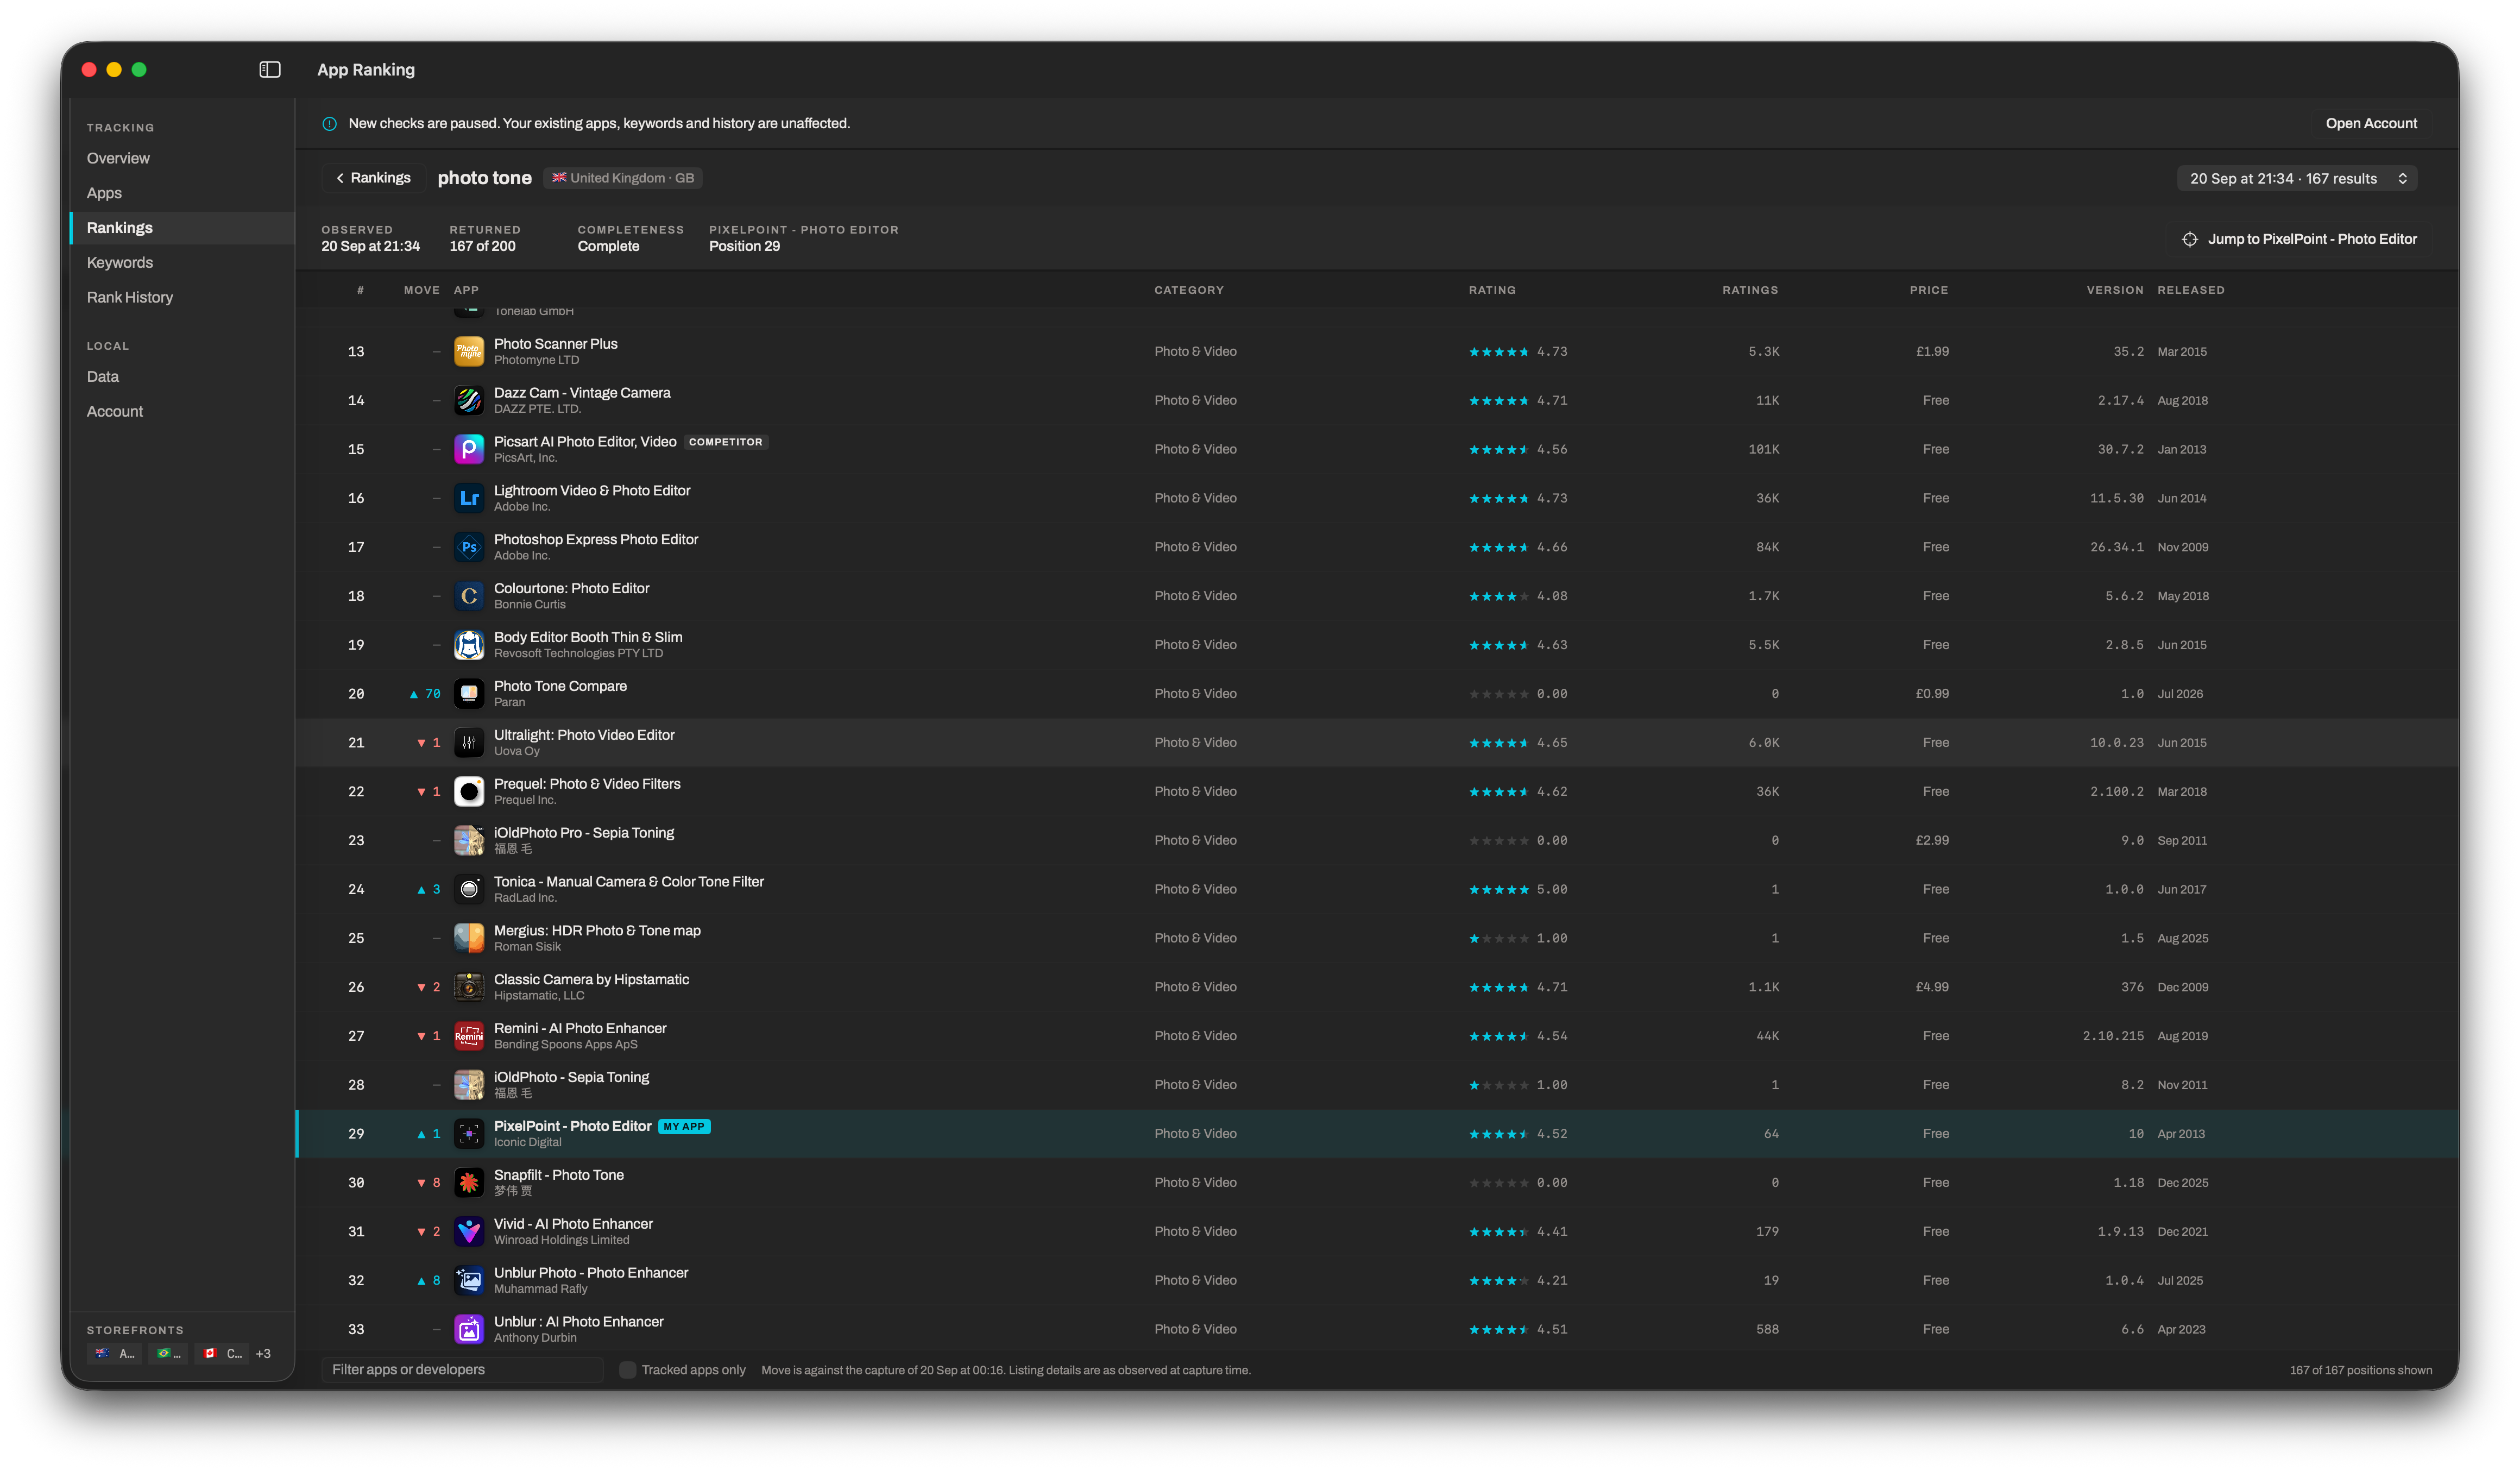Enable the Tracked apps only checkbox

(627, 1370)
